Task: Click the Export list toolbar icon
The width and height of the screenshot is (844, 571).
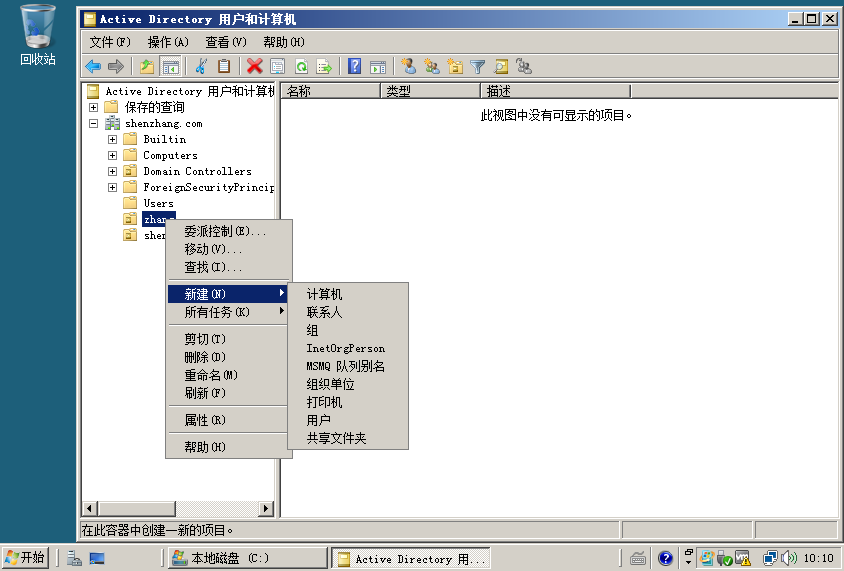Action: pos(323,67)
